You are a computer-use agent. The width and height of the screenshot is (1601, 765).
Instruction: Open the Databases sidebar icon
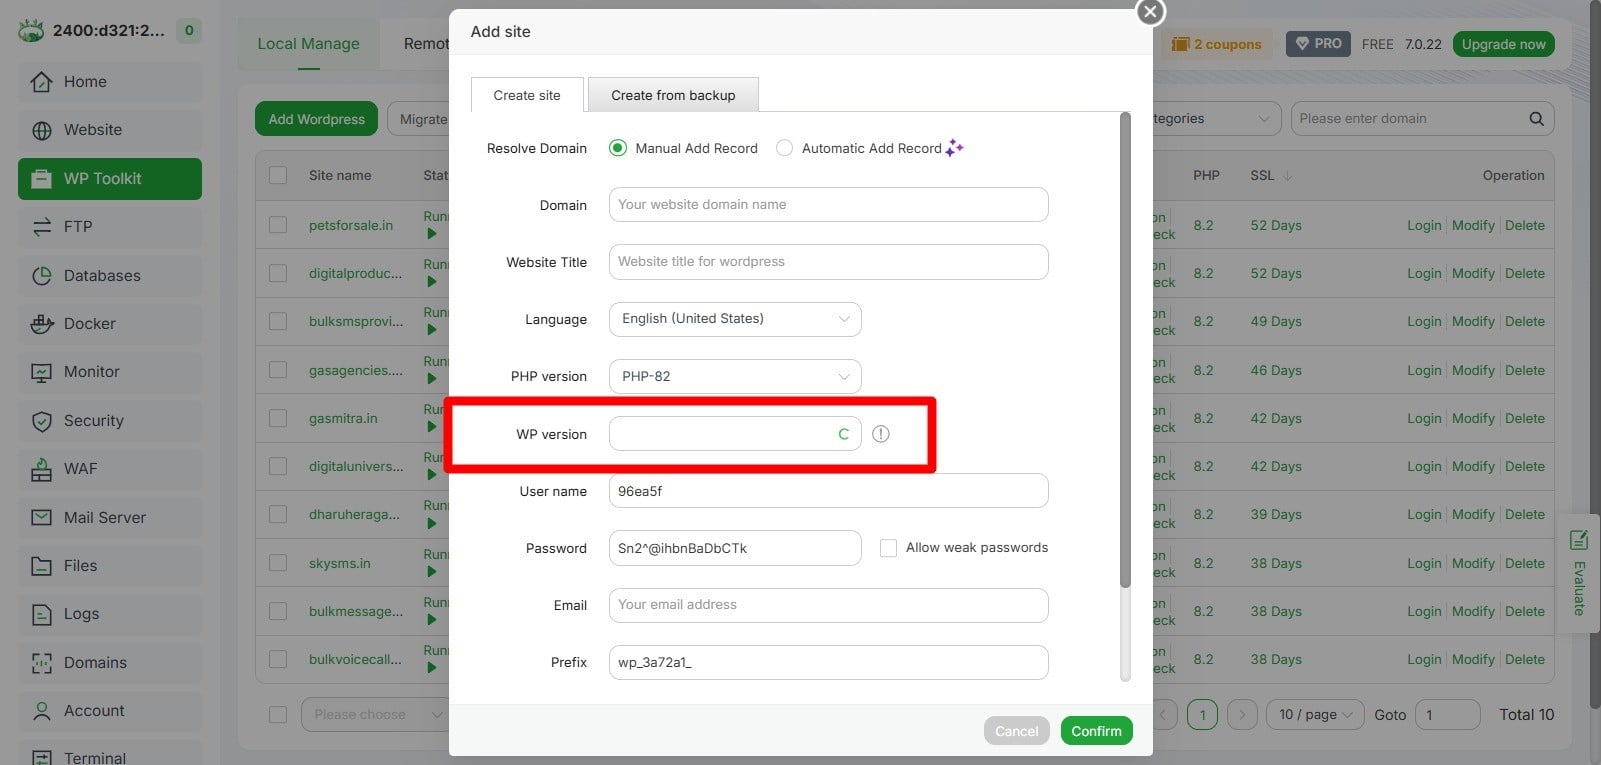(41, 276)
